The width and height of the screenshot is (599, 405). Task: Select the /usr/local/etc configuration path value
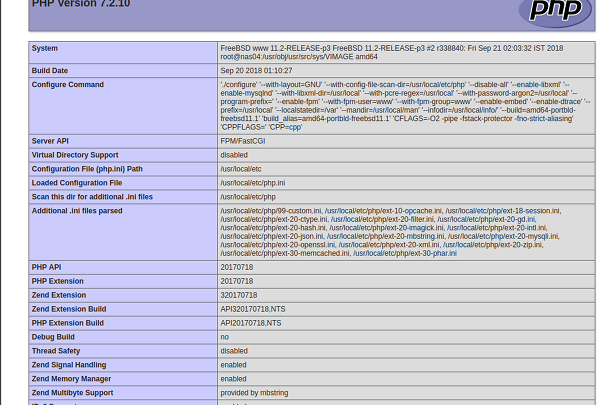click(x=241, y=169)
